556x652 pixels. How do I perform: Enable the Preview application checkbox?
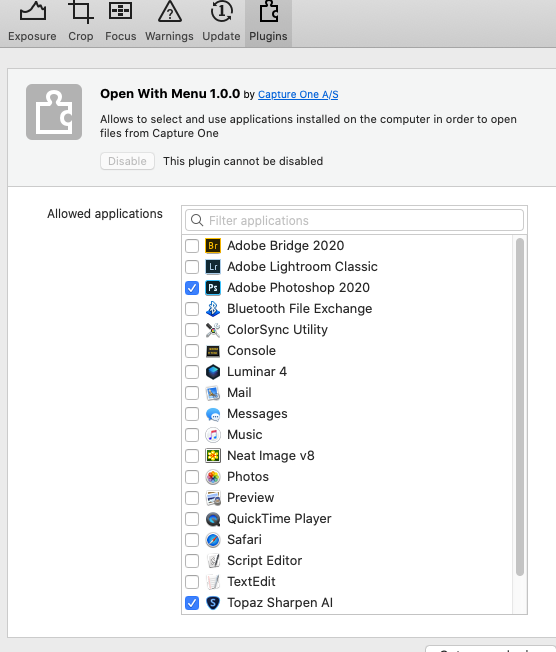coord(192,498)
